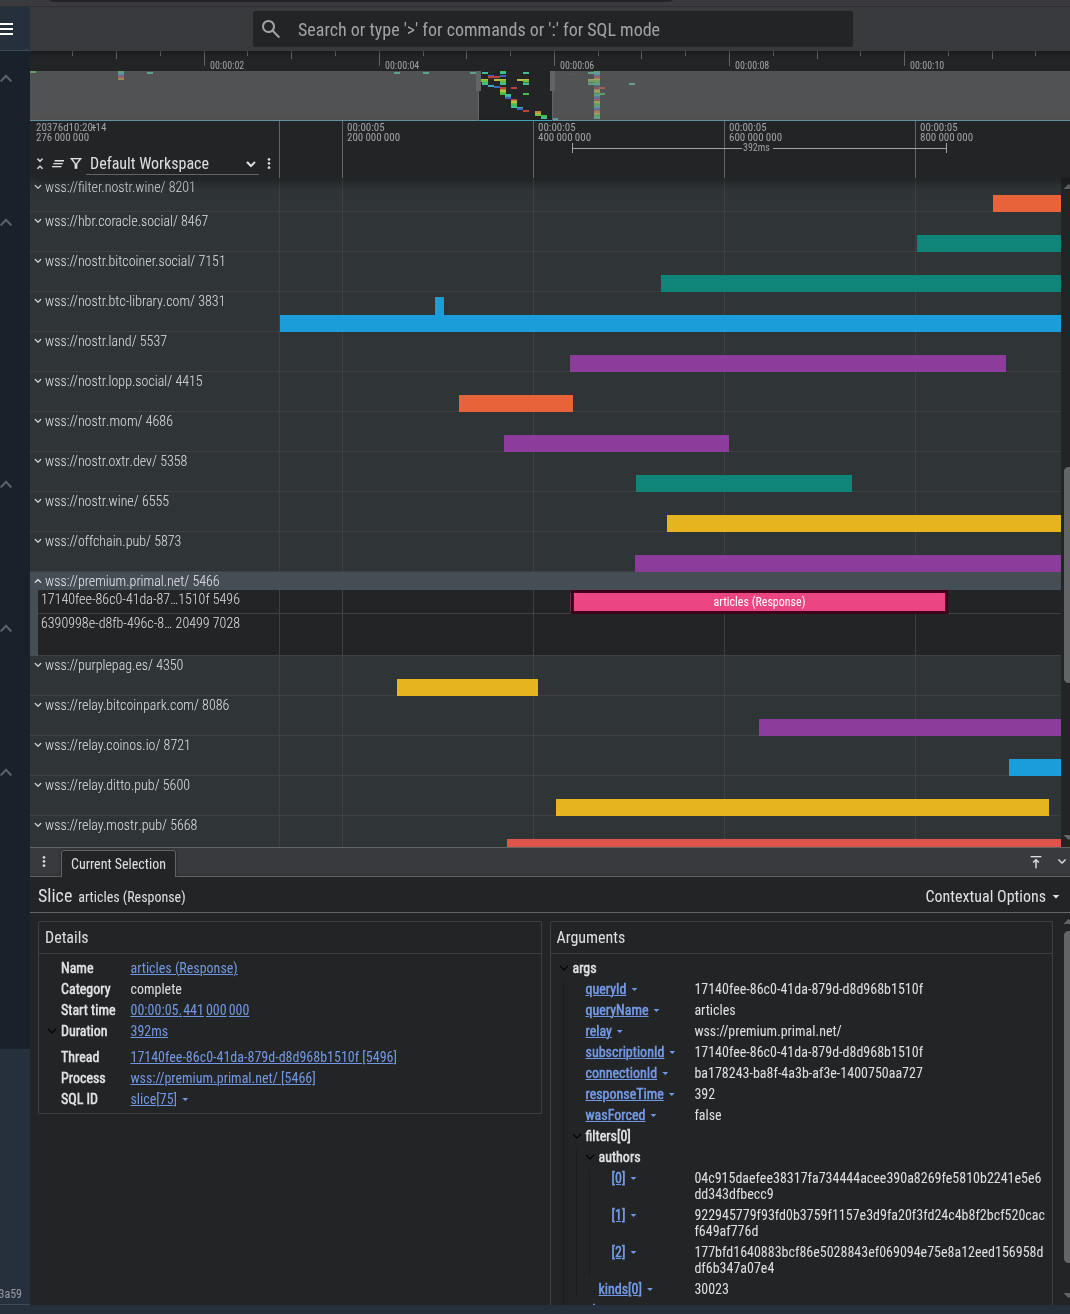Open the drawer tabs three-dot menu
The width and height of the screenshot is (1070, 1314).
pyautogui.click(x=44, y=862)
